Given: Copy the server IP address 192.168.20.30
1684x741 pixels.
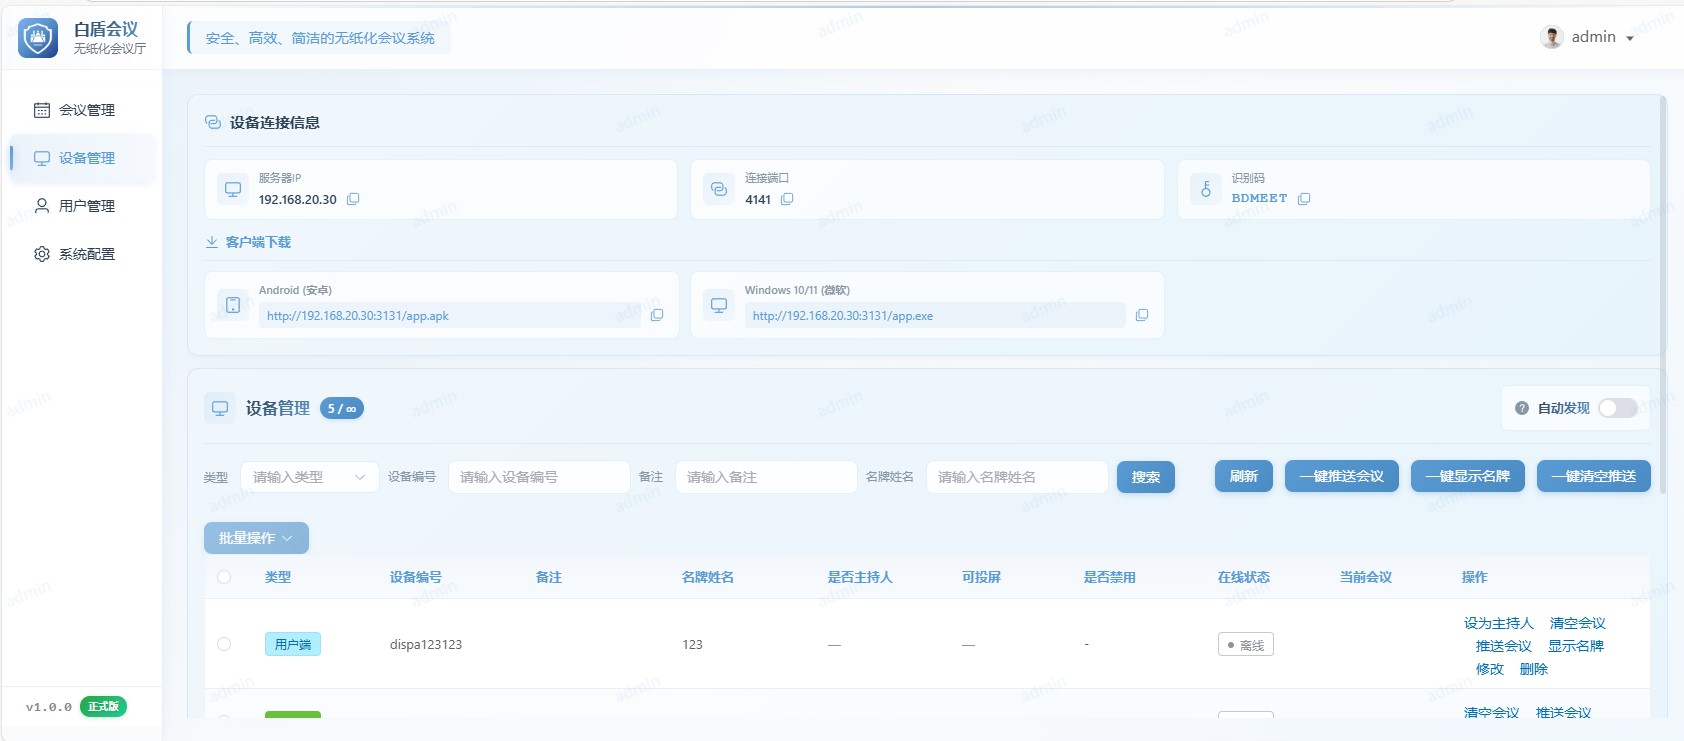Looking at the screenshot, I should pos(353,199).
